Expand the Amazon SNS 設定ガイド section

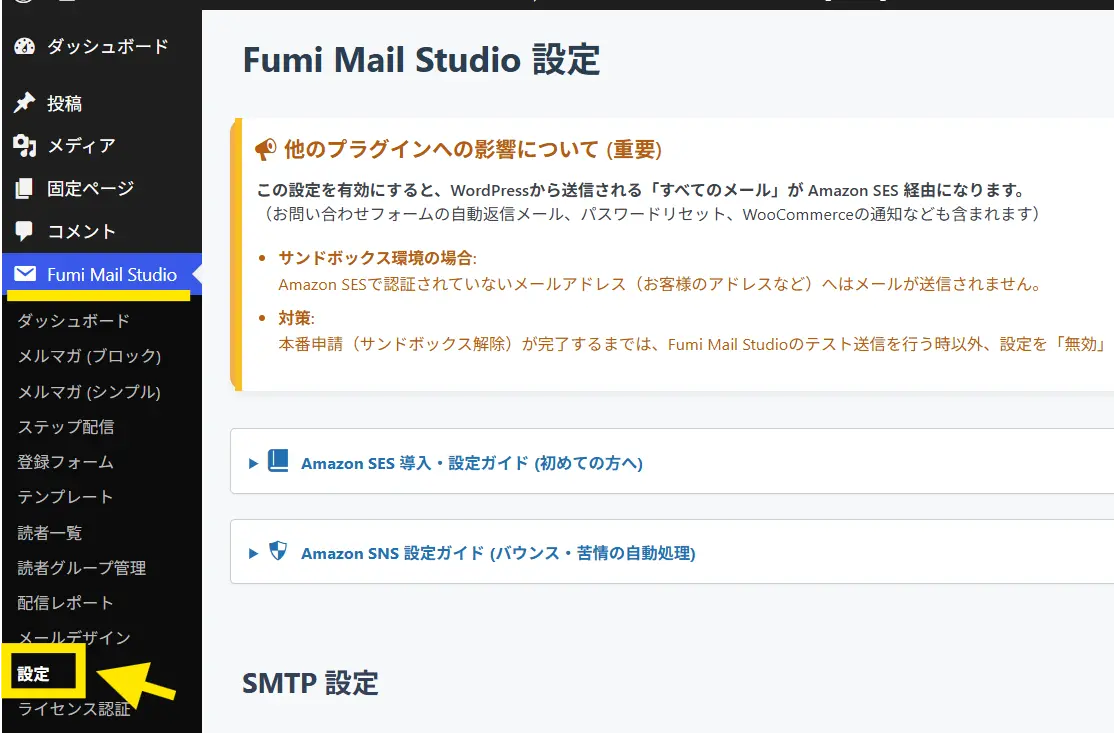click(x=497, y=553)
